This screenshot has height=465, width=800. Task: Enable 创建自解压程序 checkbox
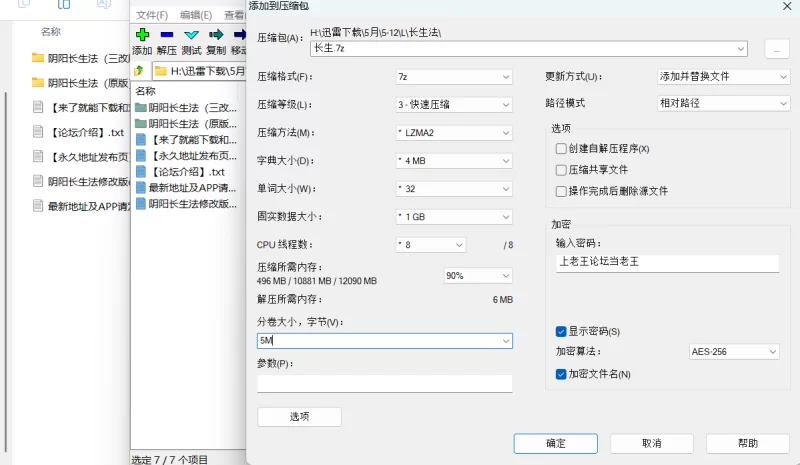(561, 148)
